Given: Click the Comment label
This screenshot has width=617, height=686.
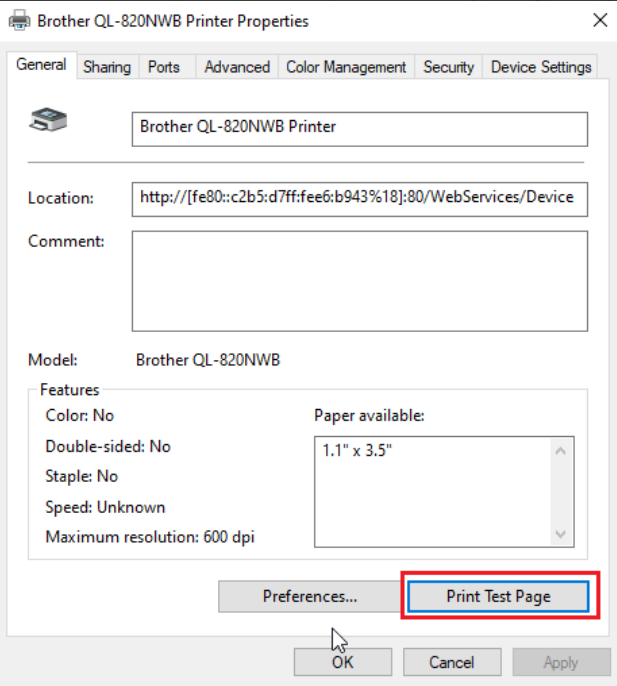Looking at the screenshot, I should click(x=66, y=241).
